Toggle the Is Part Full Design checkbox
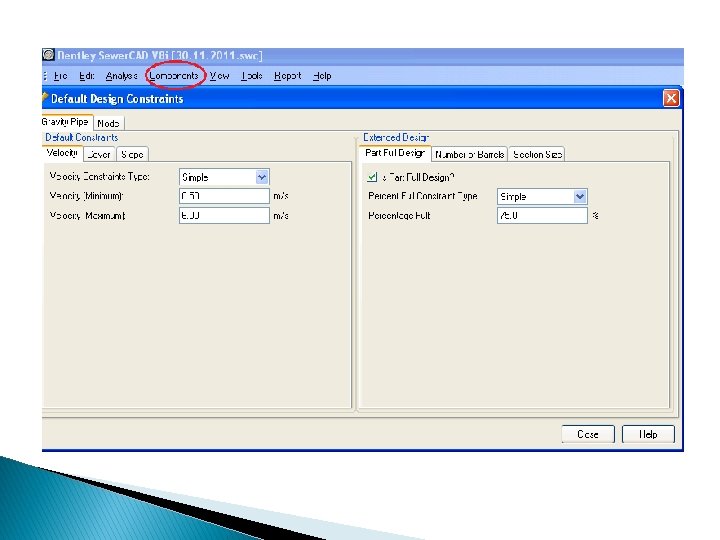Viewport: 720px width, 540px height. (x=372, y=177)
